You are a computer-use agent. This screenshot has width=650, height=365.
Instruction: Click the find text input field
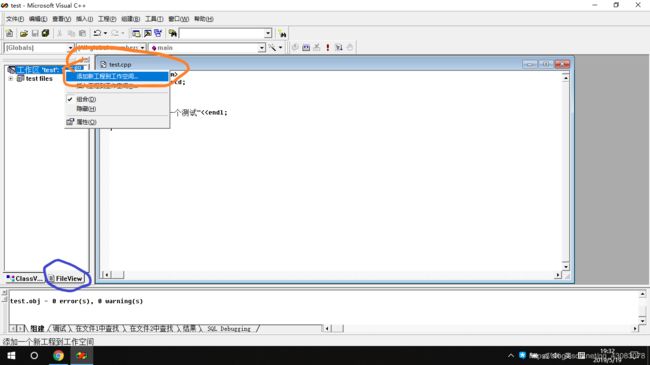pyautogui.click(x=222, y=34)
